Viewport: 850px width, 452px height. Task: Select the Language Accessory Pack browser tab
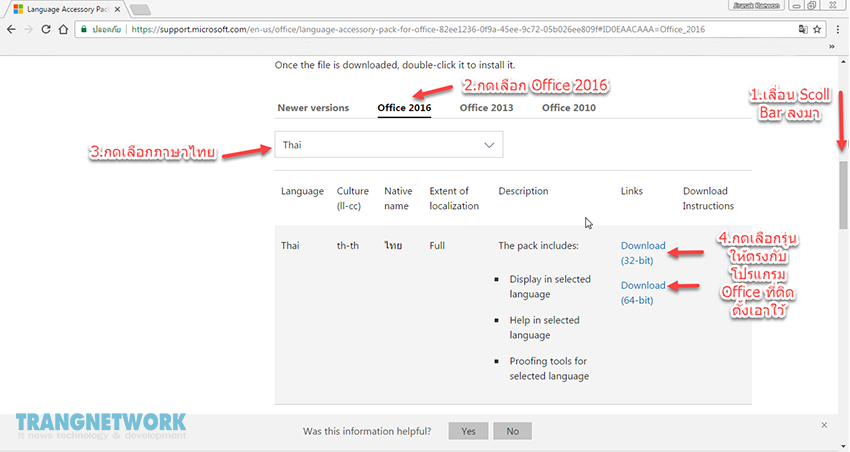[65, 9]
